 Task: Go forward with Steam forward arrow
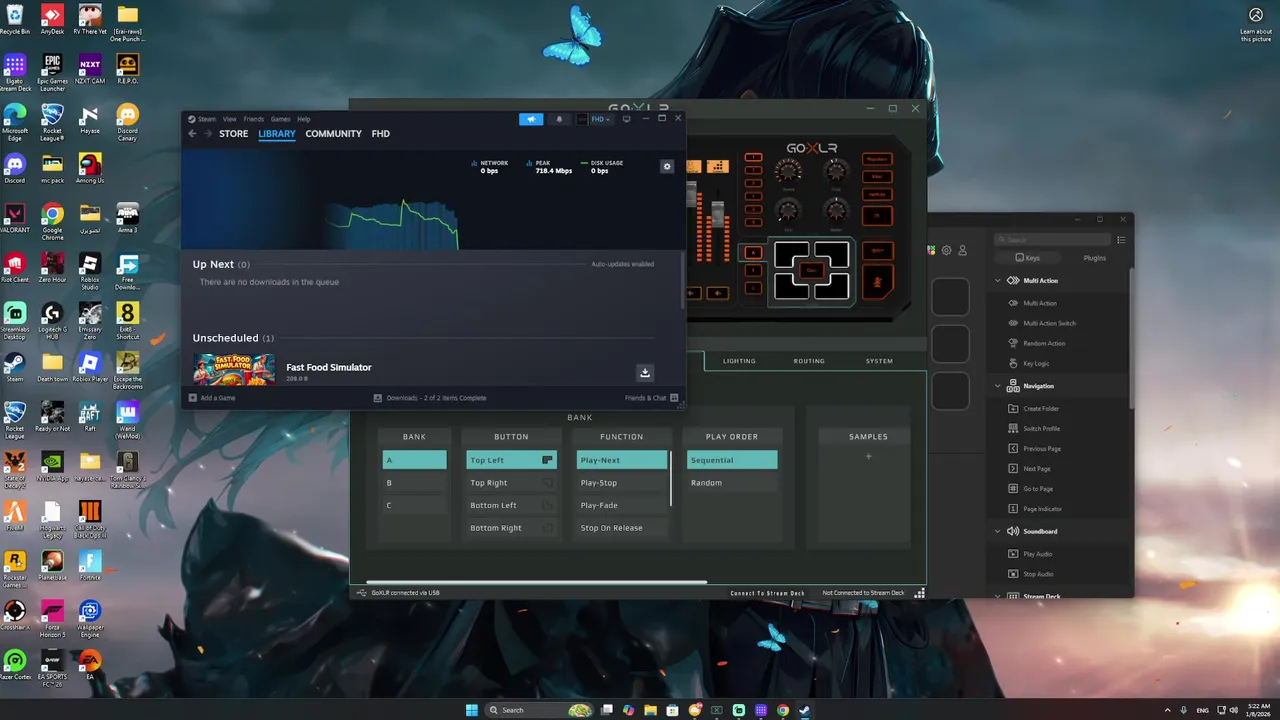tap(209, 134)
